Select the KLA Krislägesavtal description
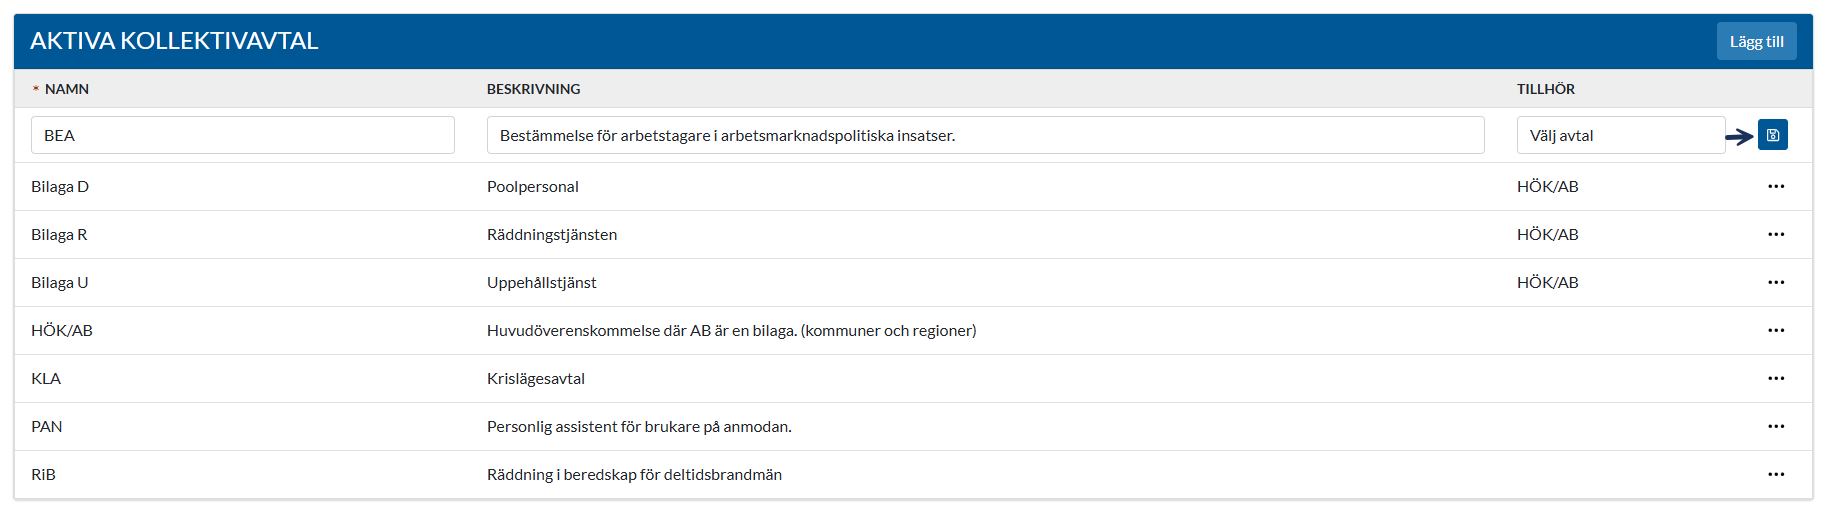The height and width of the screenshot is (512, 1821). click(536, 379)
